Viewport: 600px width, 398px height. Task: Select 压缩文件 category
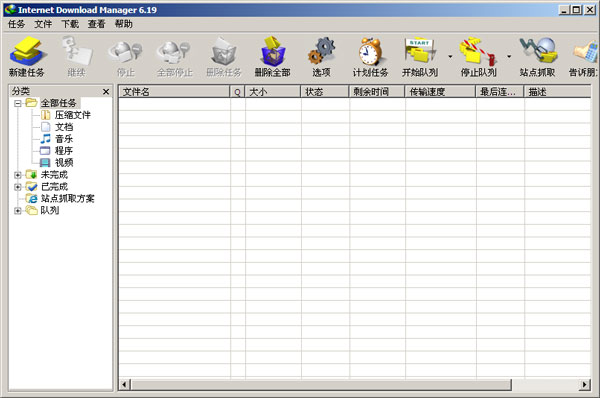pyautogui.click(x=73, y=115)
